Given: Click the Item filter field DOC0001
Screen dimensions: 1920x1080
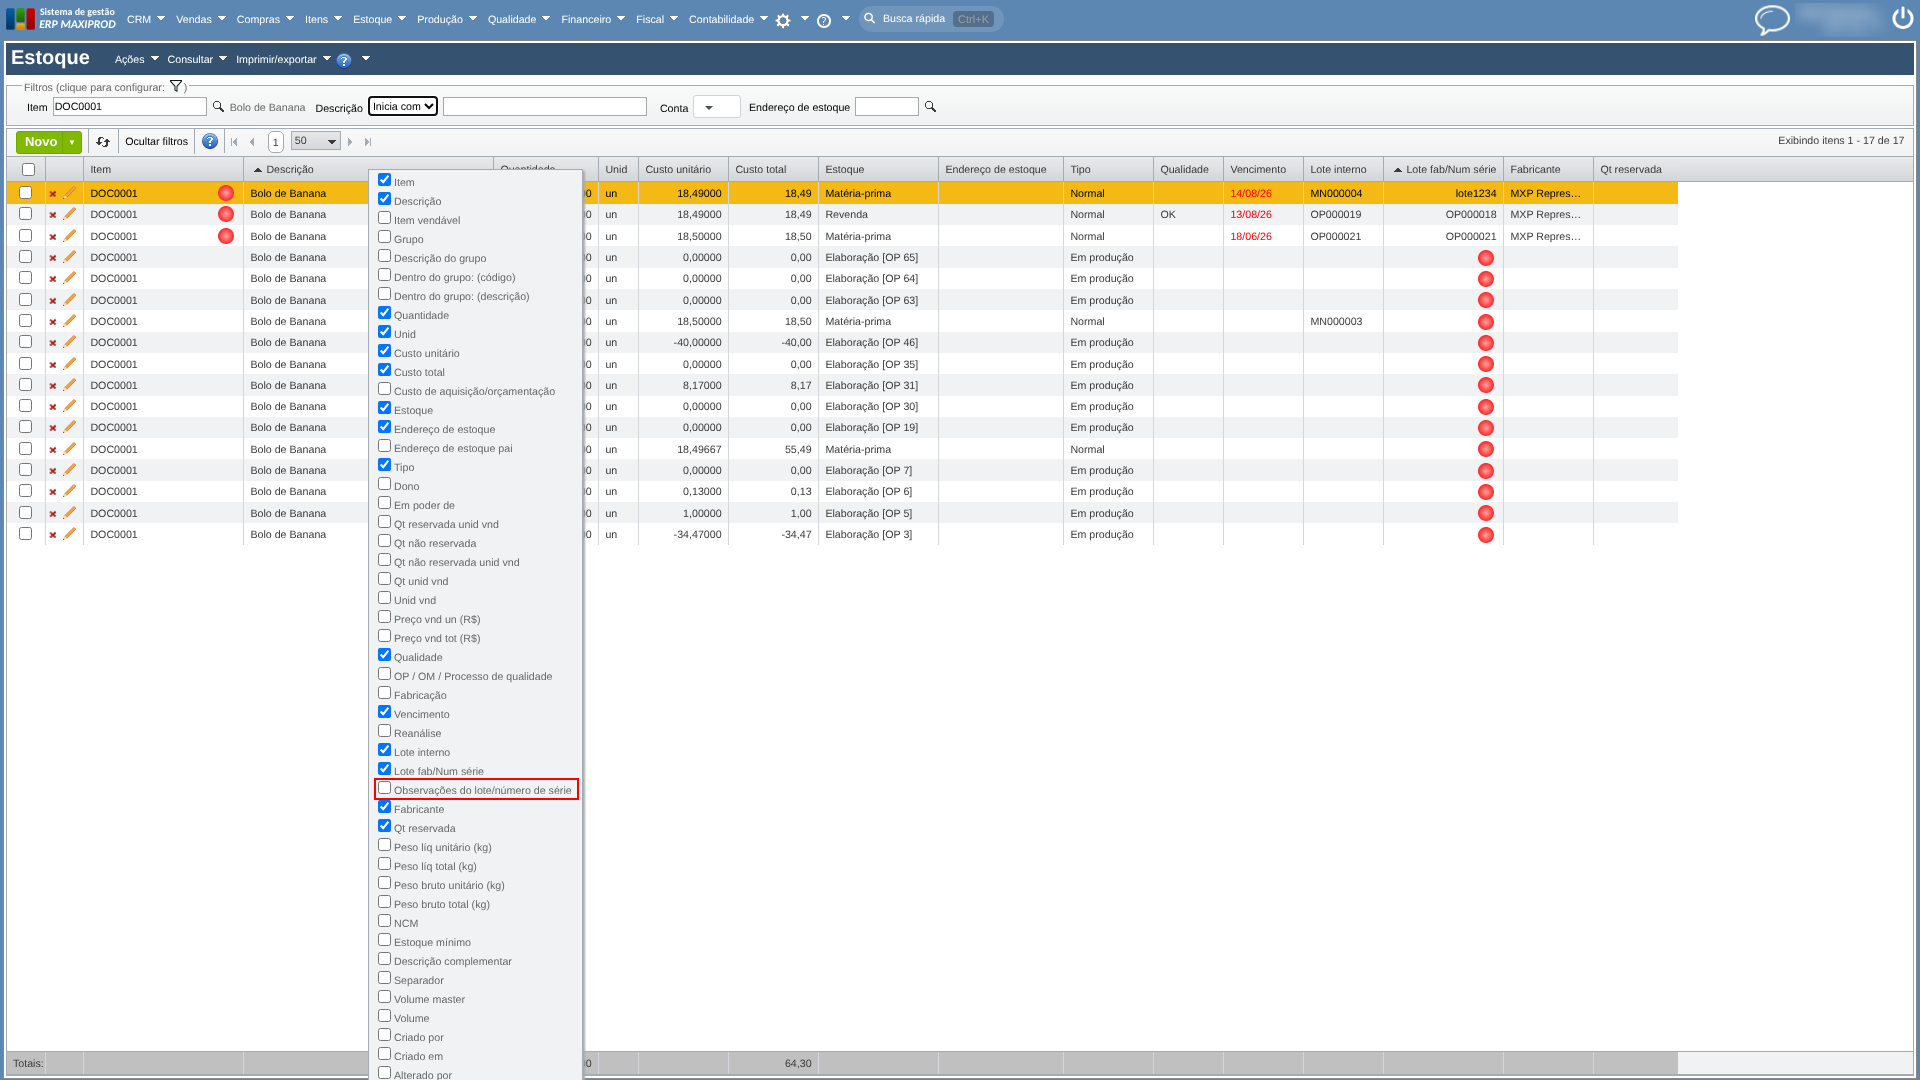Looking at the screenshot, I should [x=130, y=106].
